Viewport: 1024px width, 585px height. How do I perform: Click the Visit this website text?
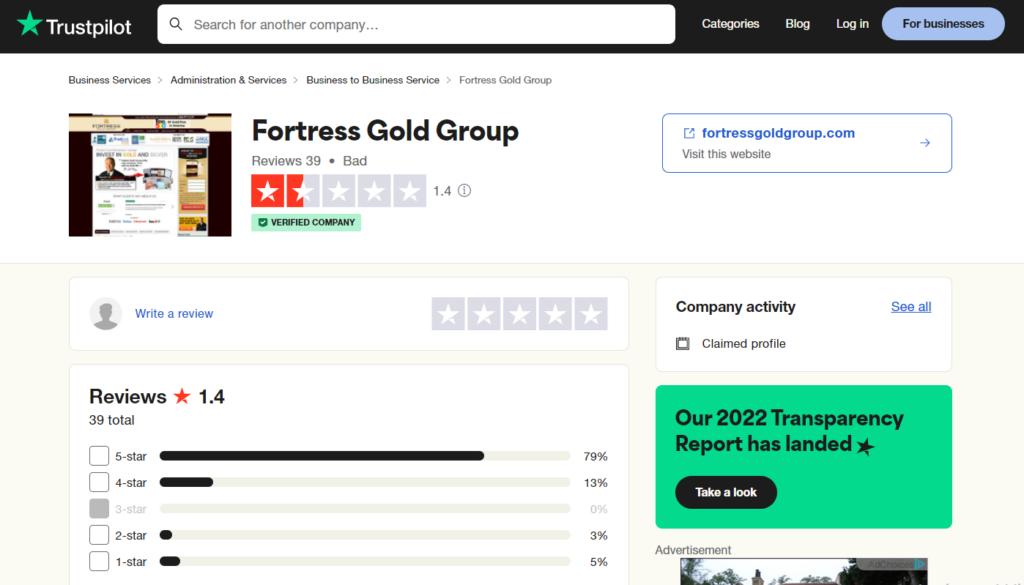click(726, 154)
